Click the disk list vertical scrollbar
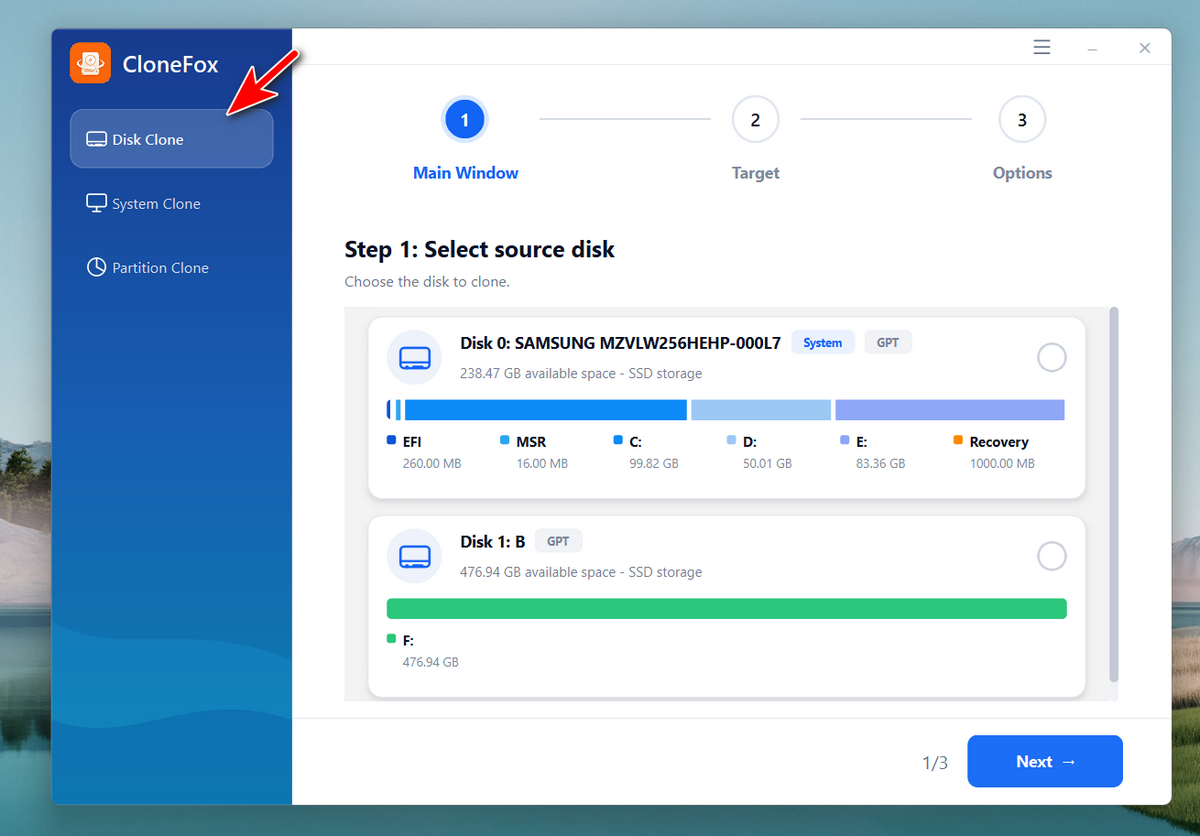The width and height of the screenshot is (1200, 836). (1114, 495)
